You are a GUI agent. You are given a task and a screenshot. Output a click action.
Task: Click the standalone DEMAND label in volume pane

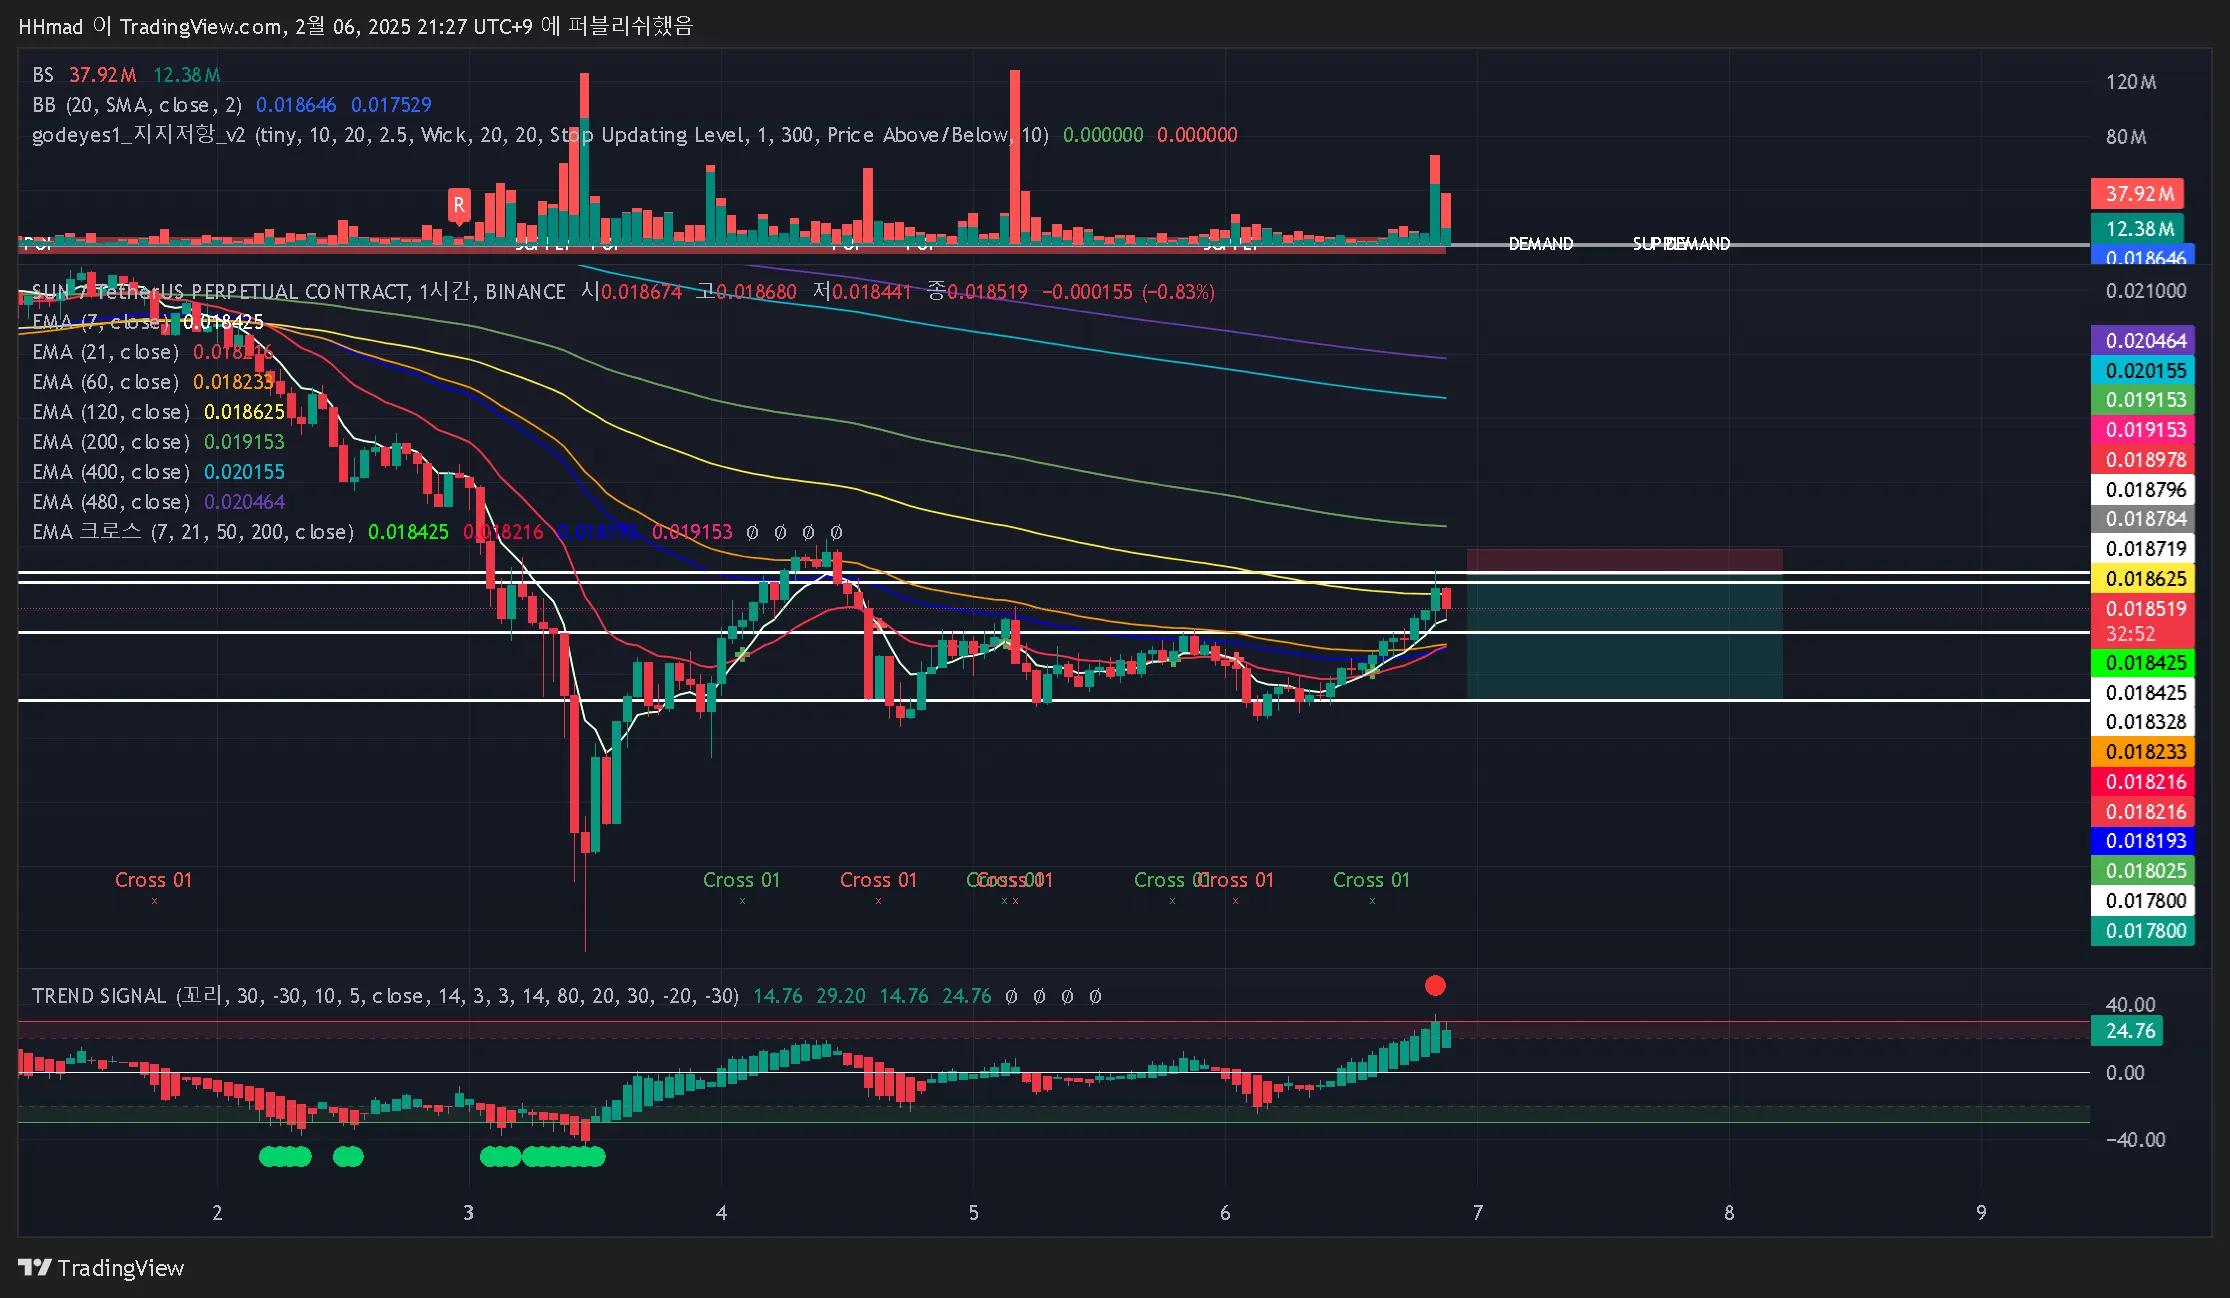point(1541,244)
